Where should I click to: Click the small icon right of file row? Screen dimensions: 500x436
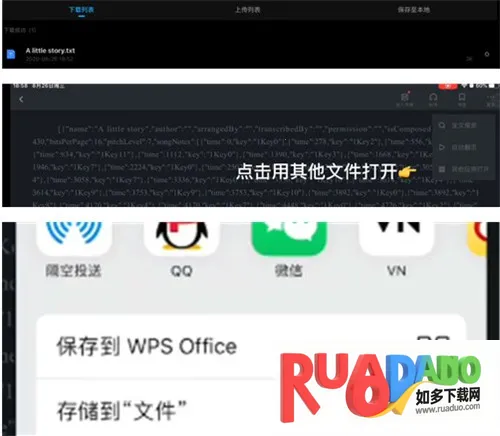[x=487, y=54]
